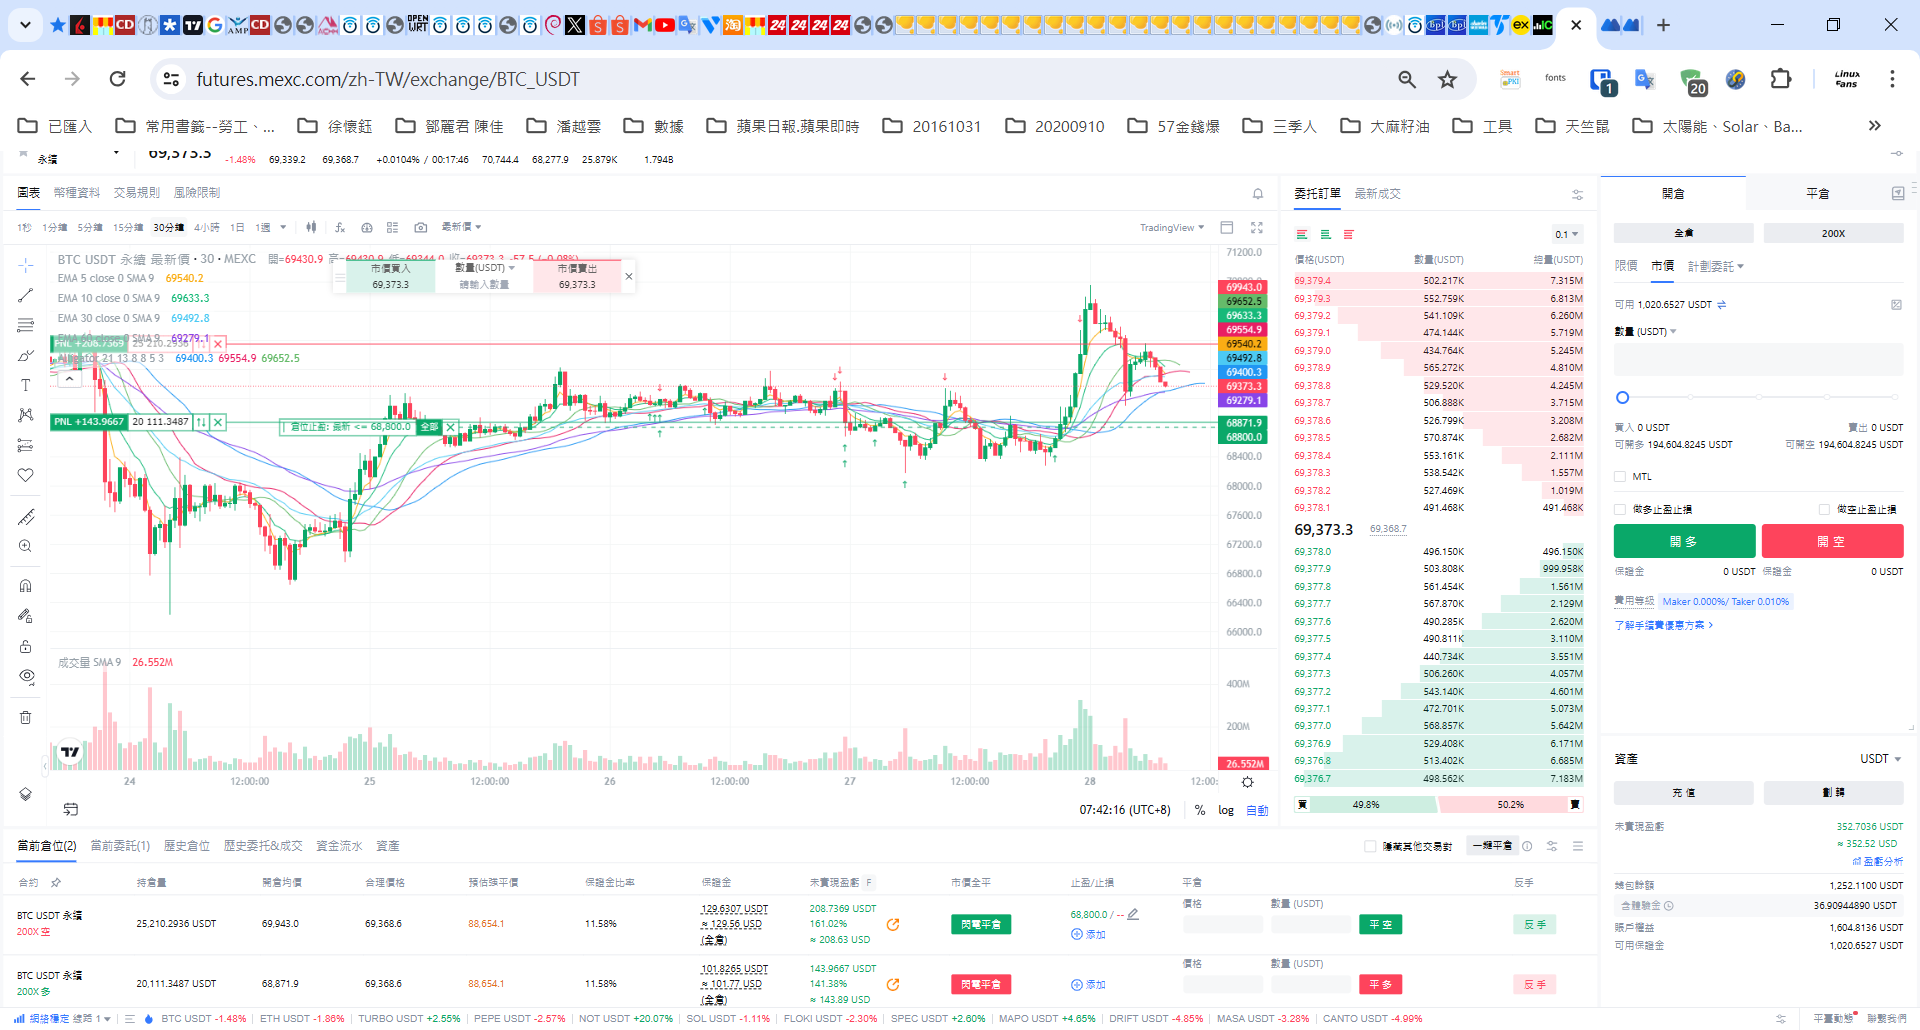Click the transfer arrows next to available balance
Viewport: 1920px width, 1030px height.
(x=1721, y=304)
